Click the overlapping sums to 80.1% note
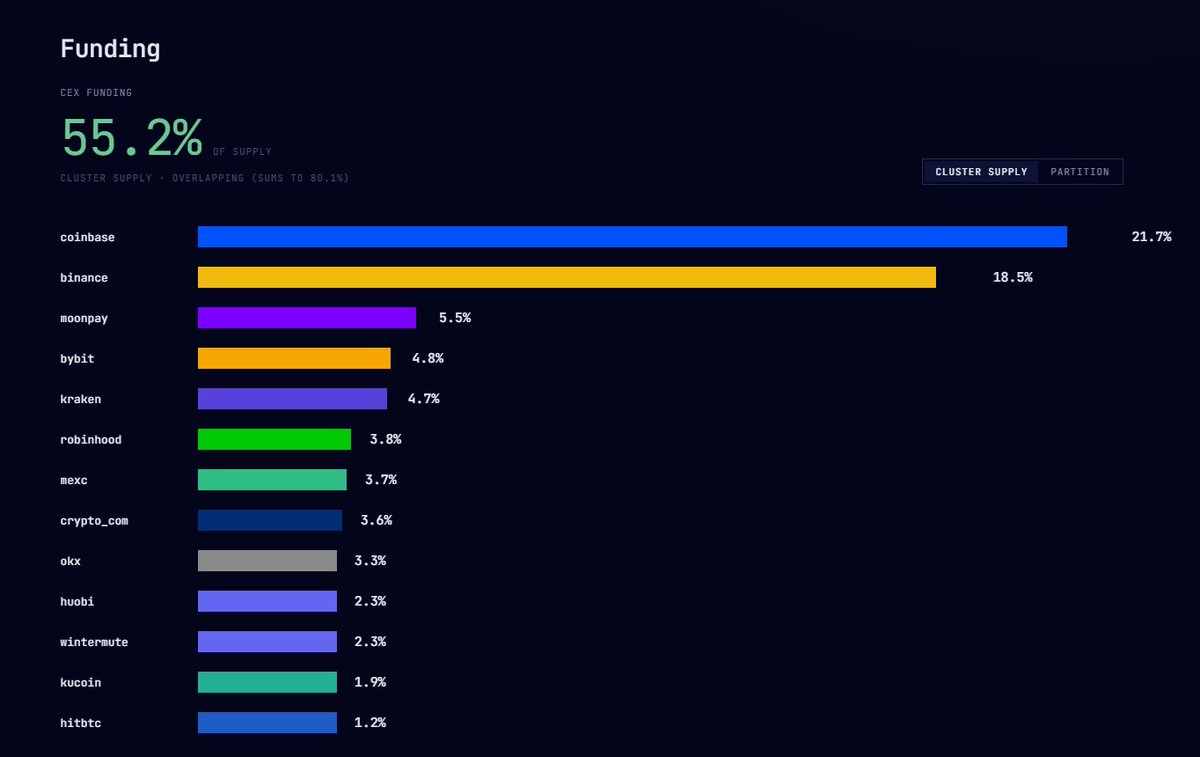 pyautogui.click(x=205, y=178)
